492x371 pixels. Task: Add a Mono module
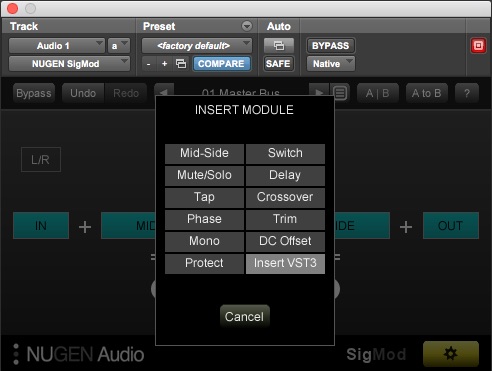[x=204, y=241]
